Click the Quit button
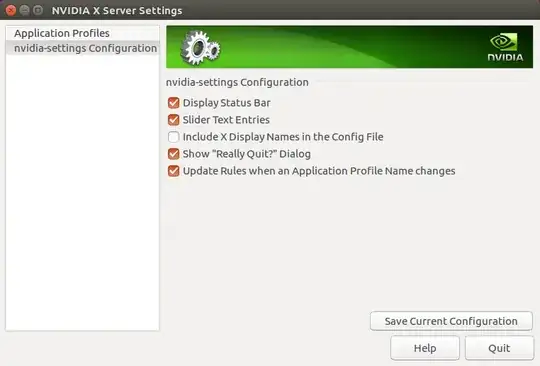 point(499,348)
